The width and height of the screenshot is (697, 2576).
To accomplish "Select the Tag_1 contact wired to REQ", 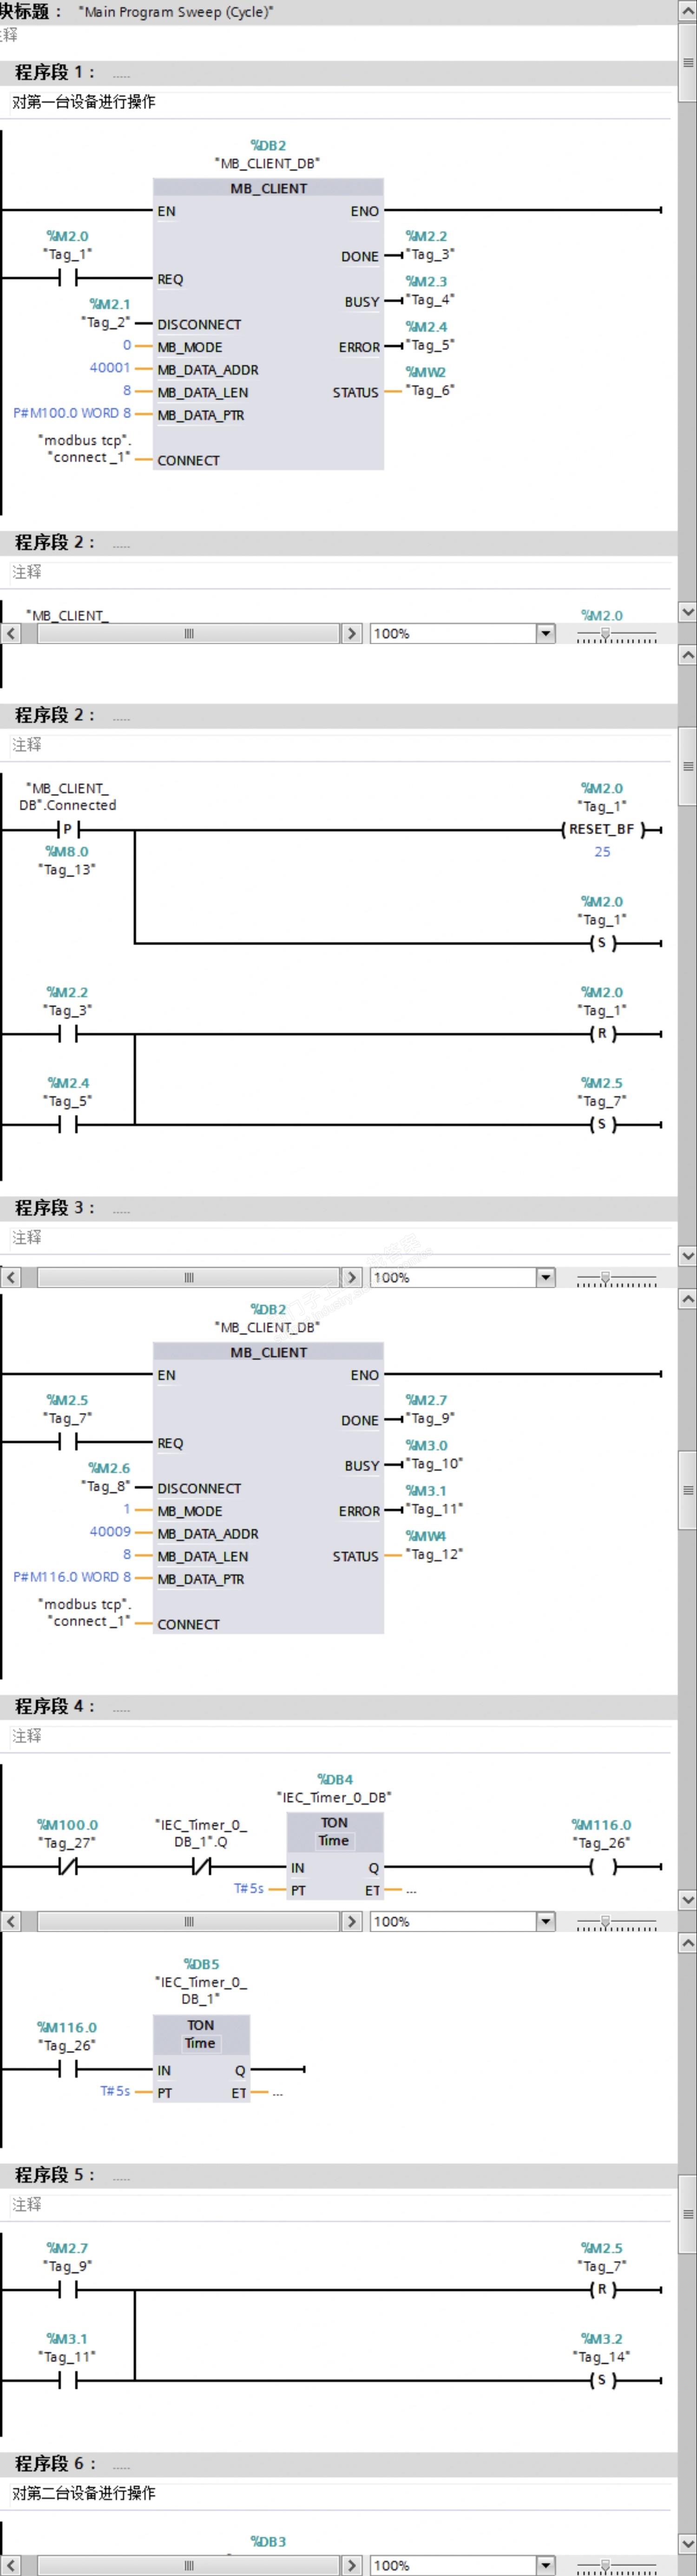I will pos(68,278).
